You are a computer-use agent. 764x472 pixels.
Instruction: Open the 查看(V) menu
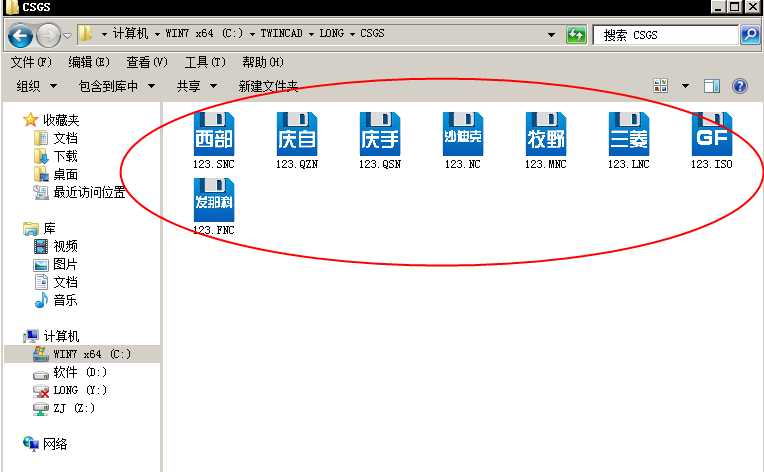pyautogui.click(x=147, y=62)
